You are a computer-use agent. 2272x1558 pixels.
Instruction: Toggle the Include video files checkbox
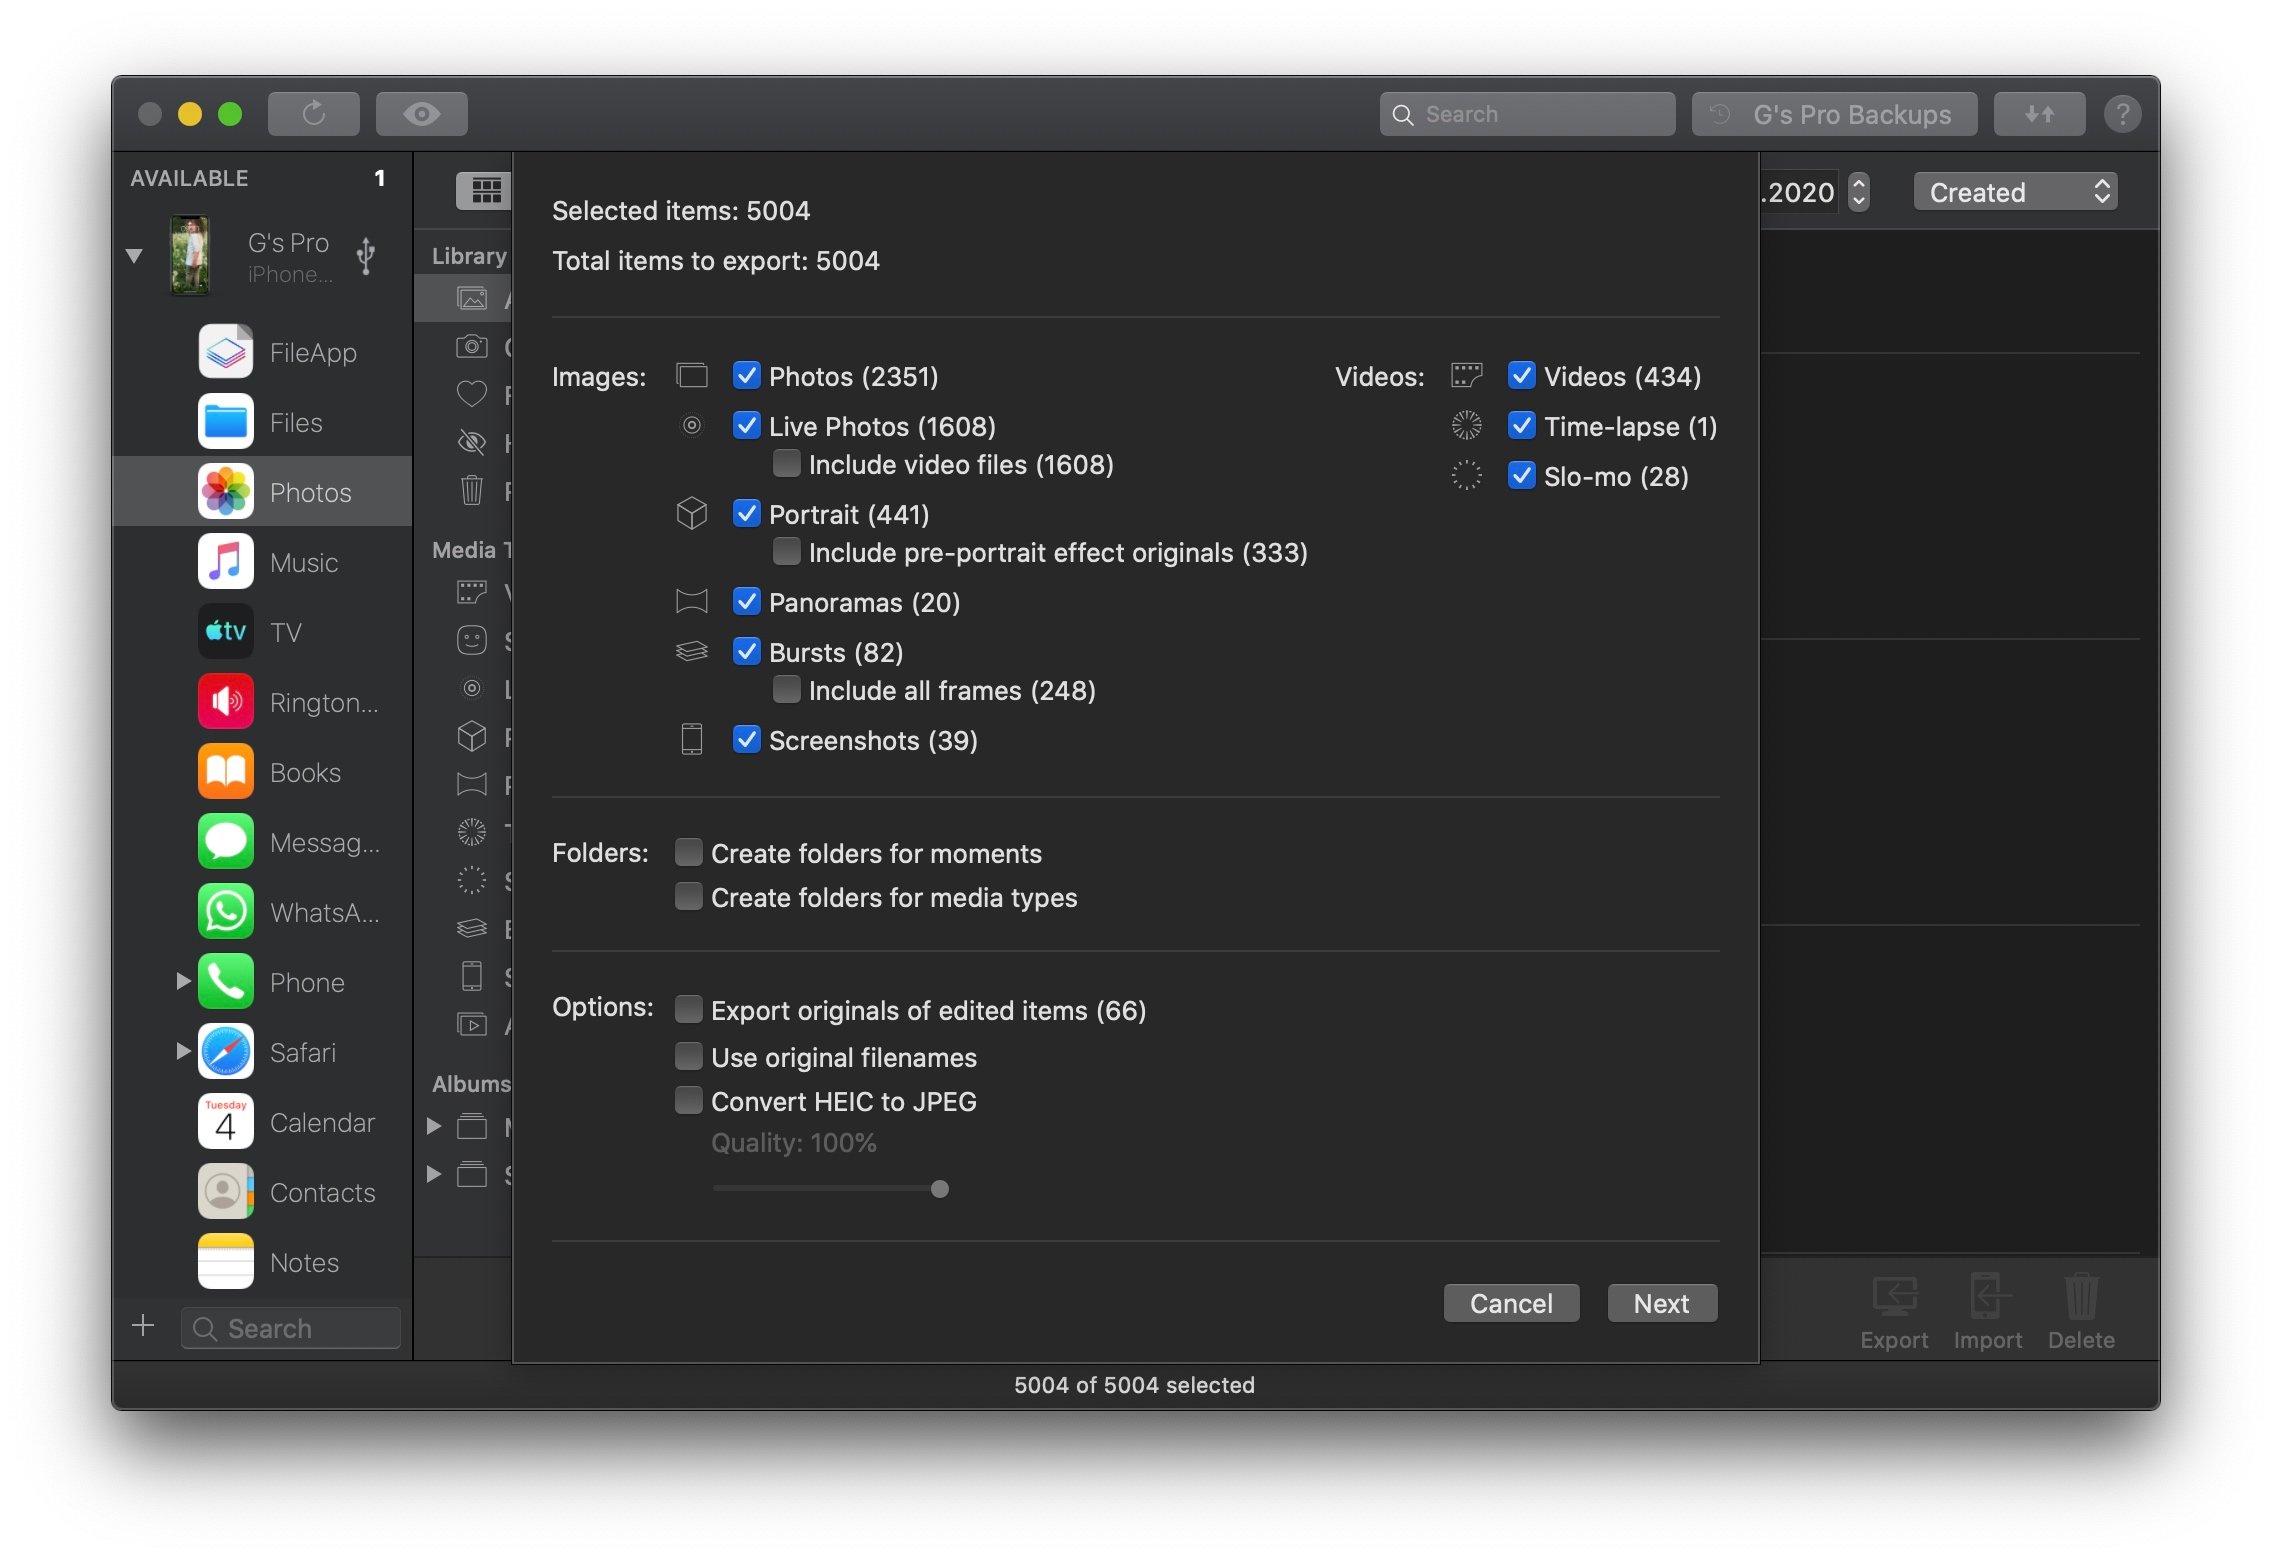click(x=787, y=465)
